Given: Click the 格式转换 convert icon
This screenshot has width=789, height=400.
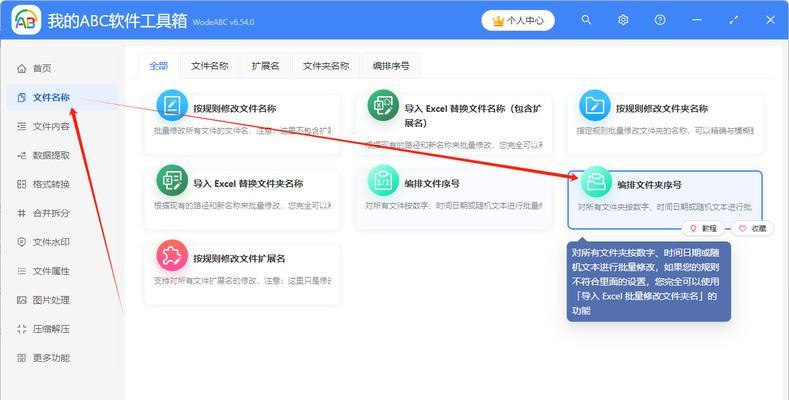Looking at the screenshot, I should click(x=22, y=184).
